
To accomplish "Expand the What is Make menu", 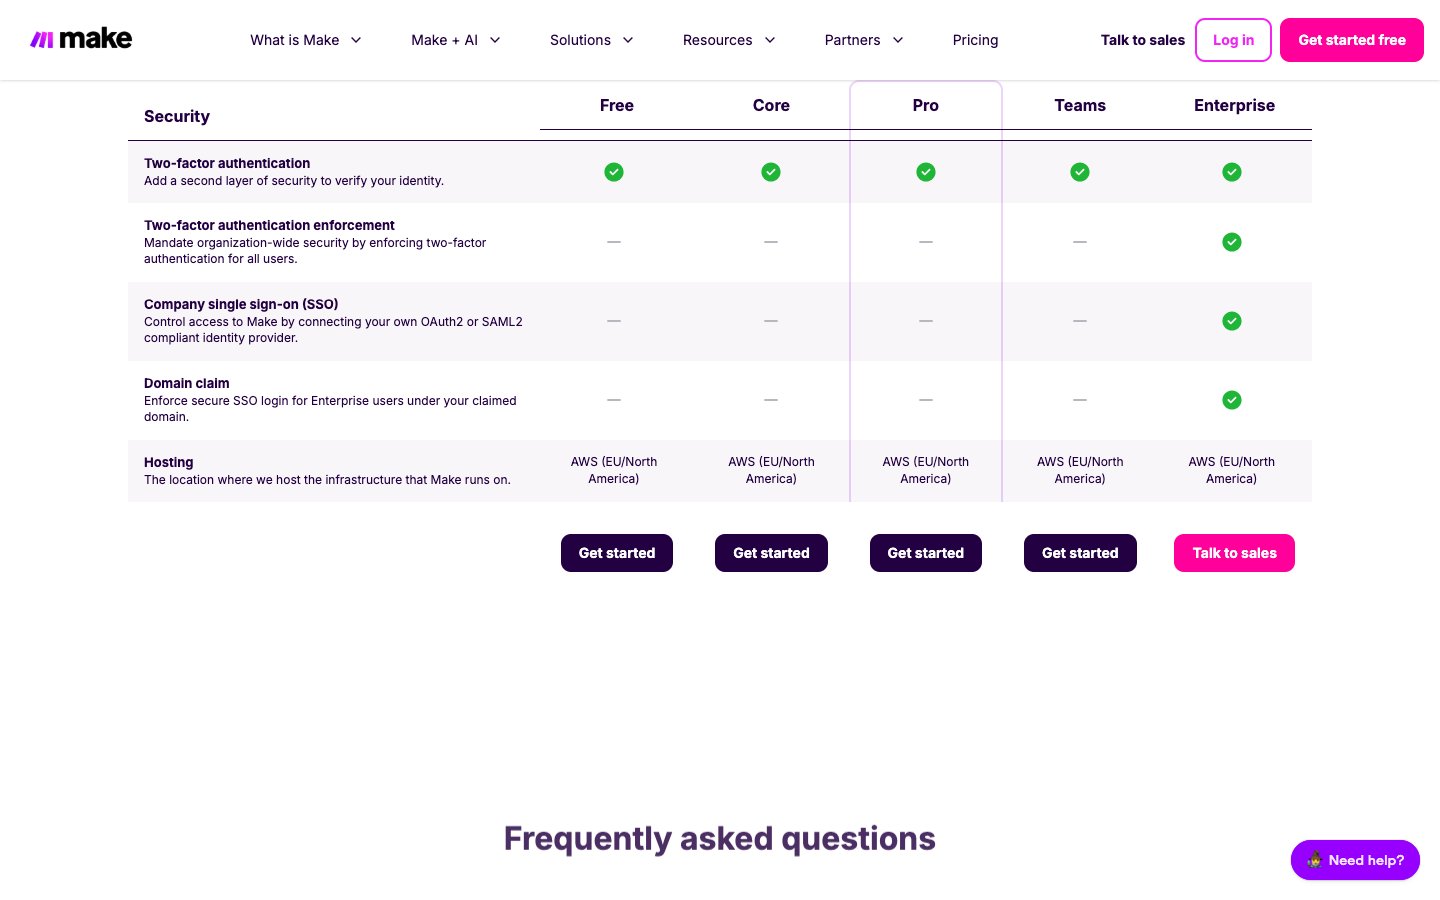I will (x=305, y=40).
